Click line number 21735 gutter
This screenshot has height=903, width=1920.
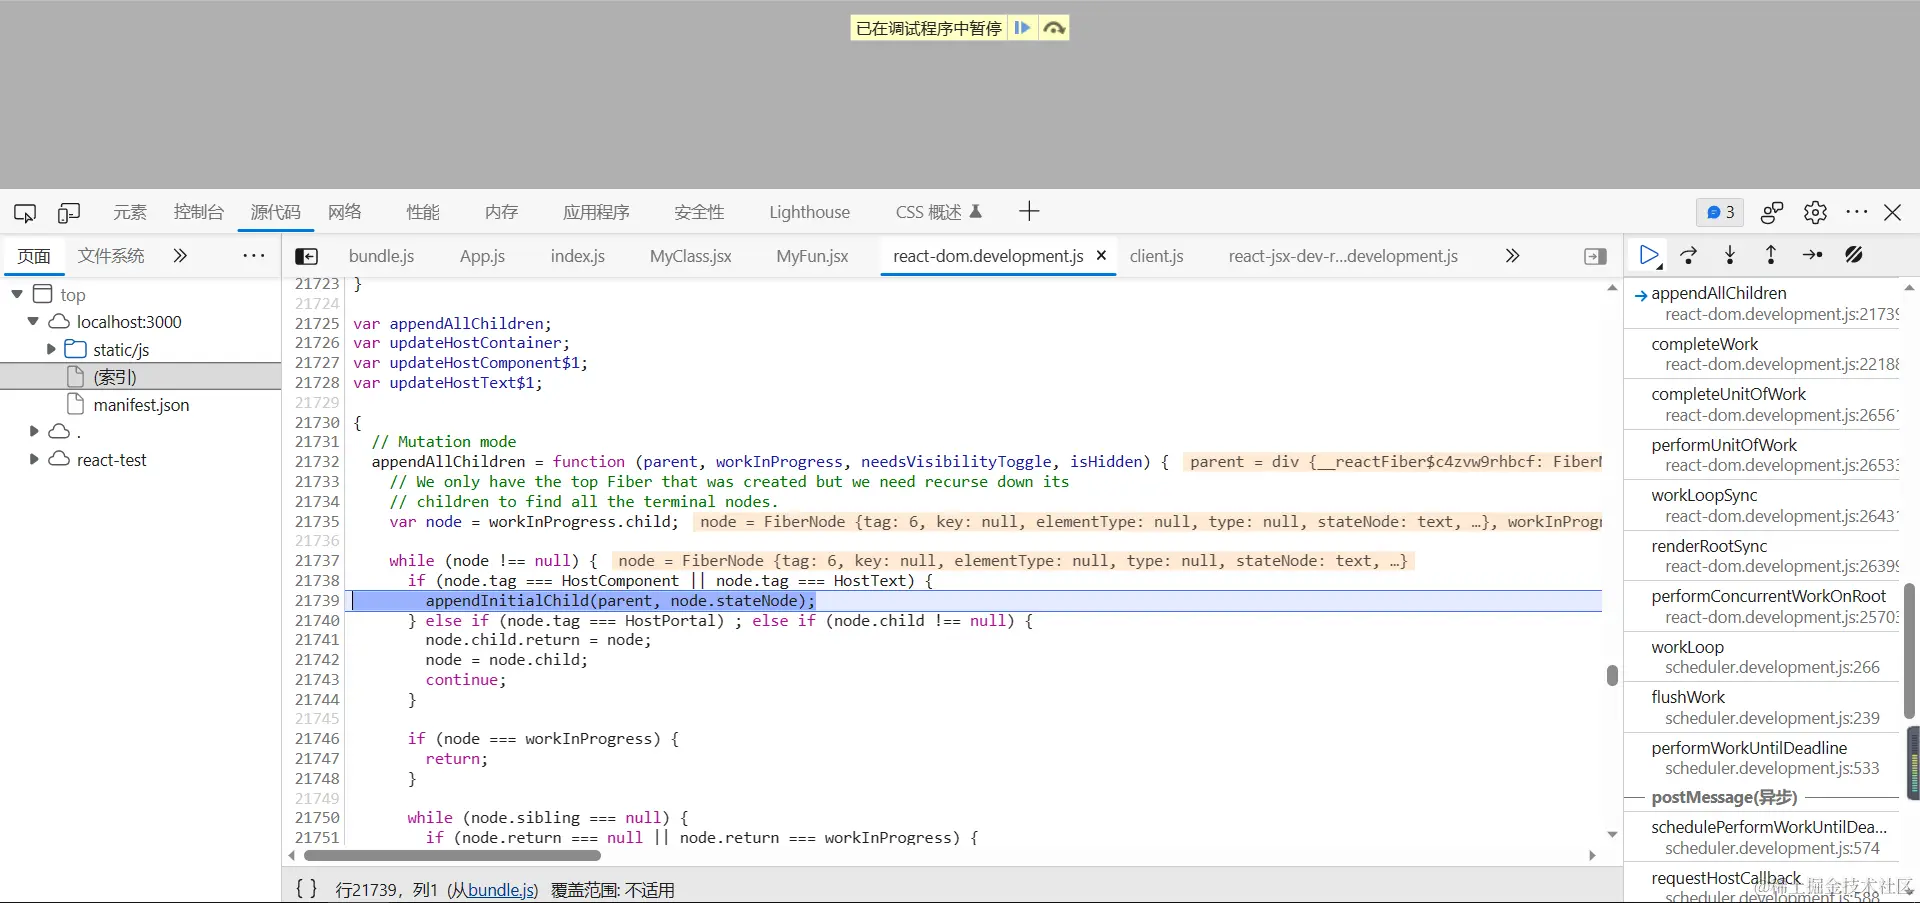317,522
